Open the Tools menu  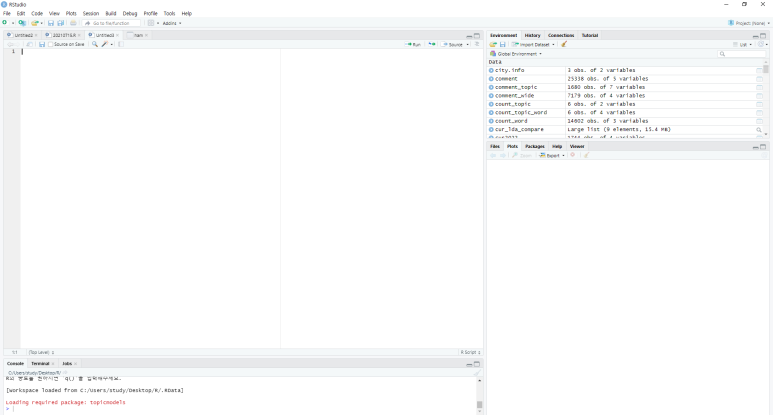pos(169,13)
